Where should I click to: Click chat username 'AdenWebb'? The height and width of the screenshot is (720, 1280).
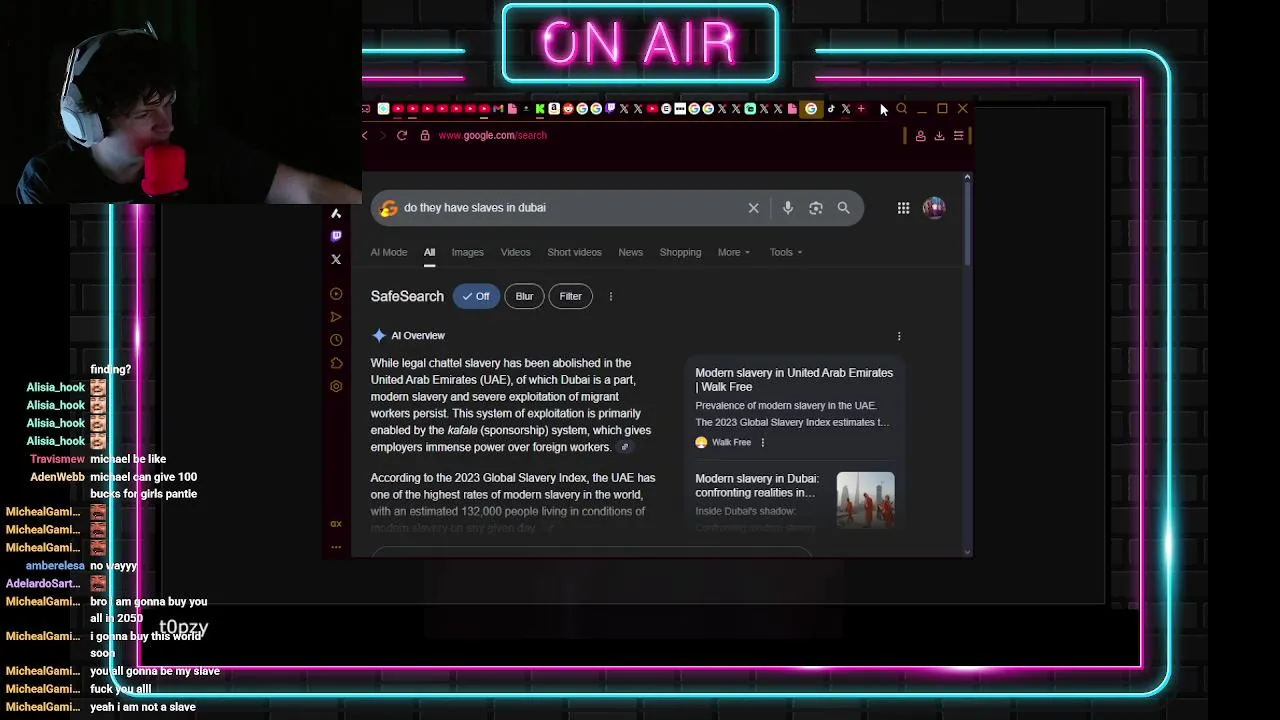(x=57, y=477)
